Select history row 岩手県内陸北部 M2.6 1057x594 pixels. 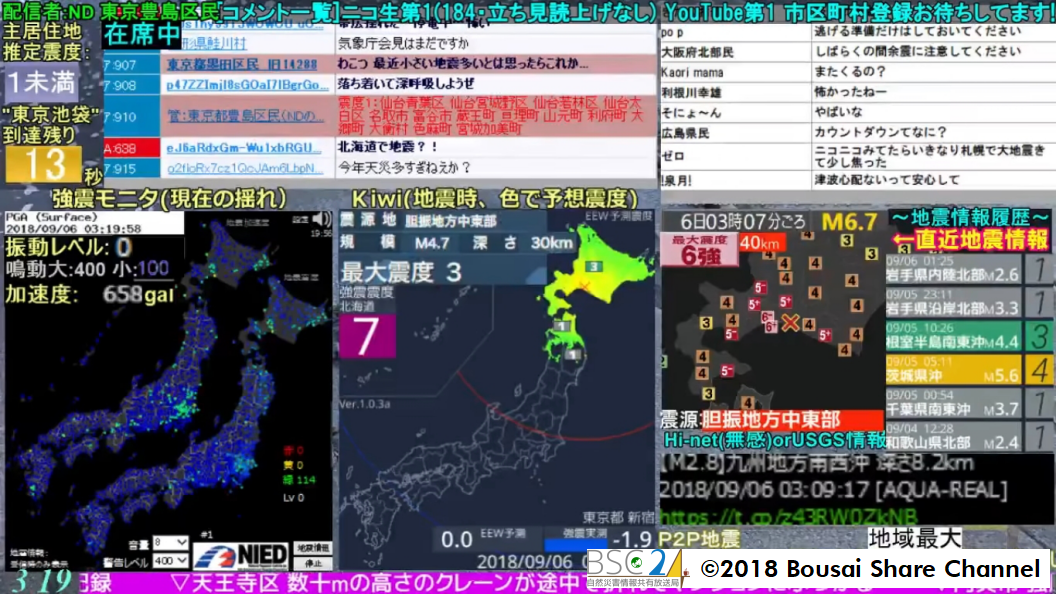(953, 268)
